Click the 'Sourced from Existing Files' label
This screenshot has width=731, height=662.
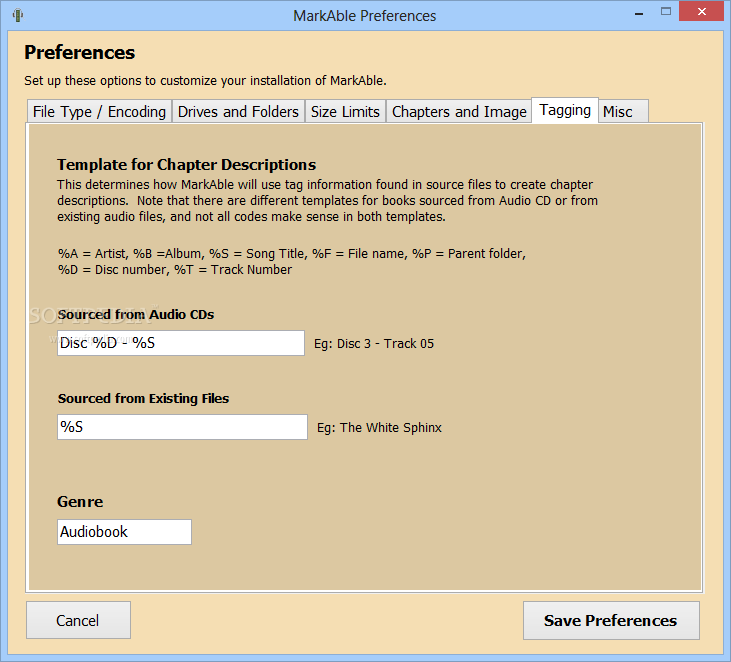click(x=143, y=399)
